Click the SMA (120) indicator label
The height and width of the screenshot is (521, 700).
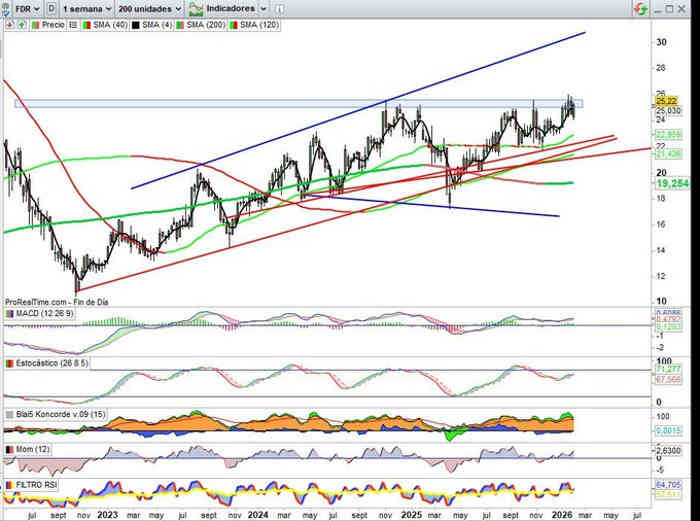click(x=256, y=22)
